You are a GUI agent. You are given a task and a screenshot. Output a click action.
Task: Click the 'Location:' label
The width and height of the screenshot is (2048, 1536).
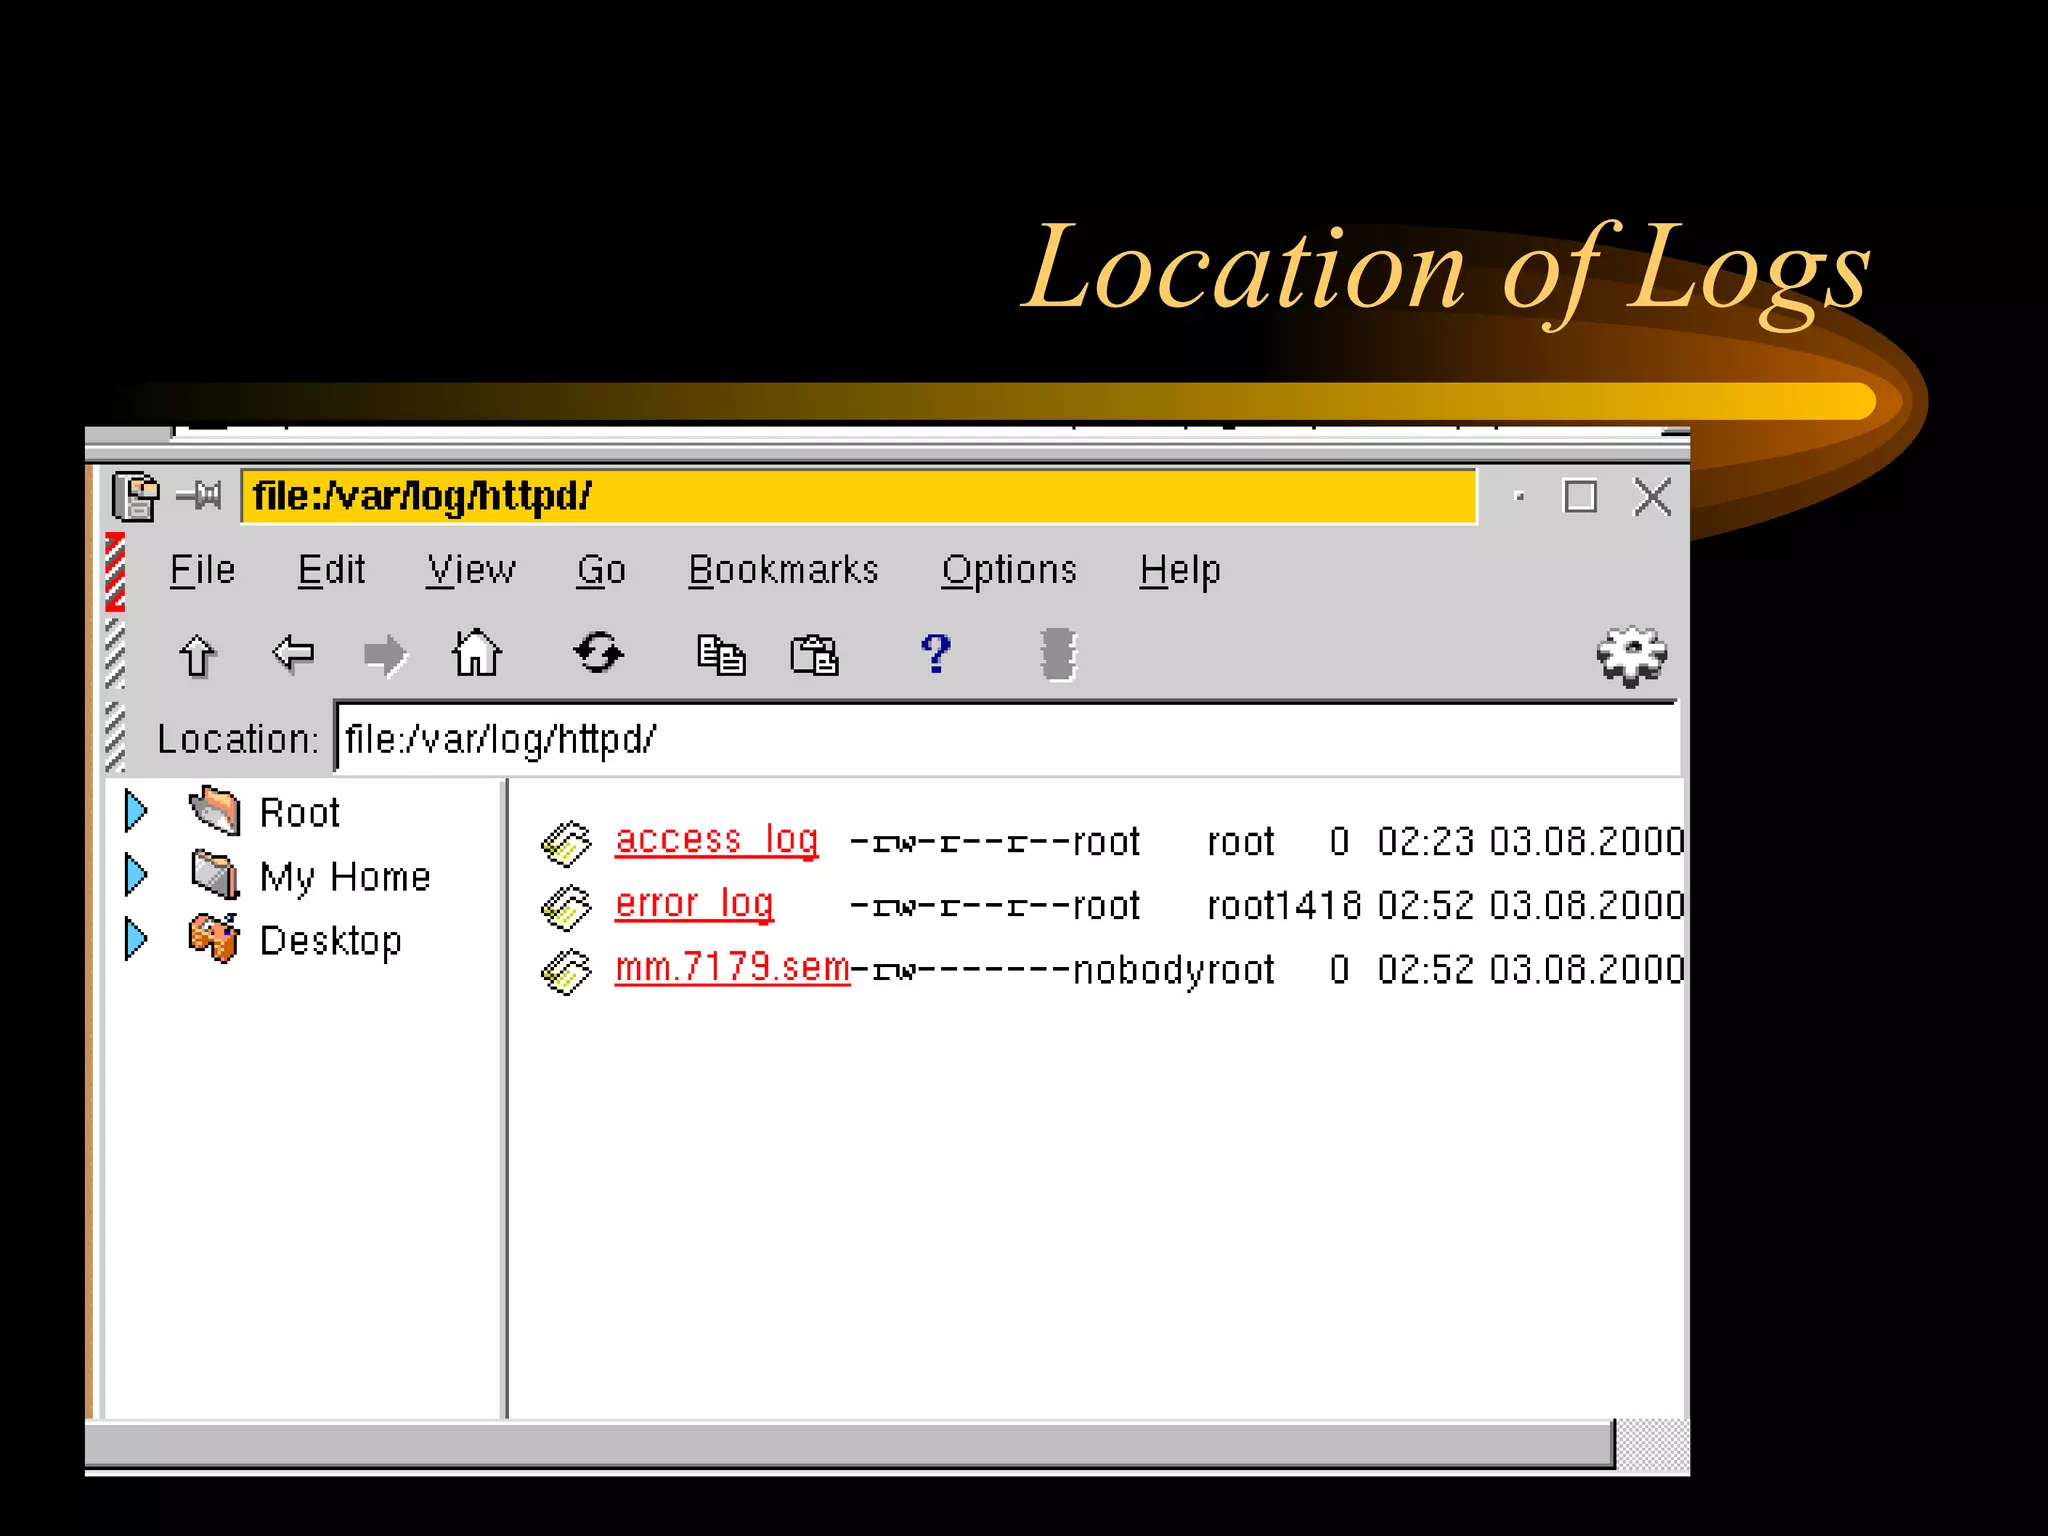pyautogui.click(x=238, y=739)
